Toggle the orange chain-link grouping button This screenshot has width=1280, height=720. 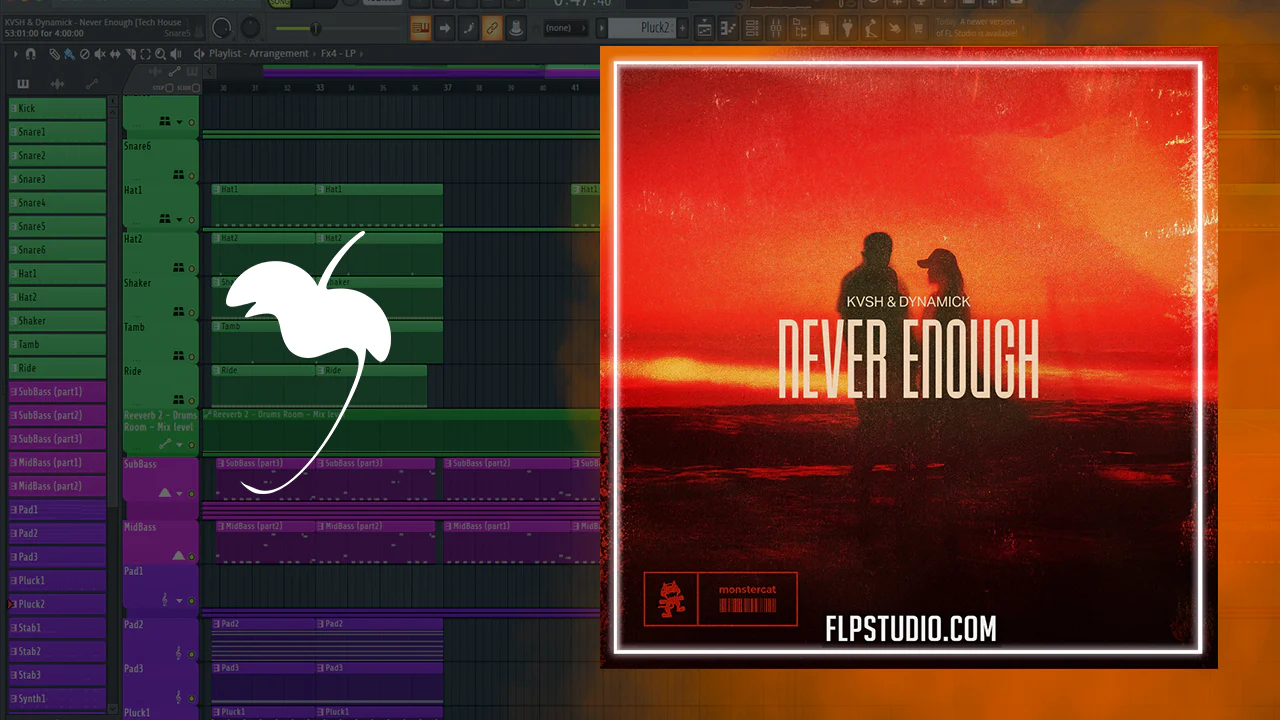pyautogui.click(x=493, y=28)
